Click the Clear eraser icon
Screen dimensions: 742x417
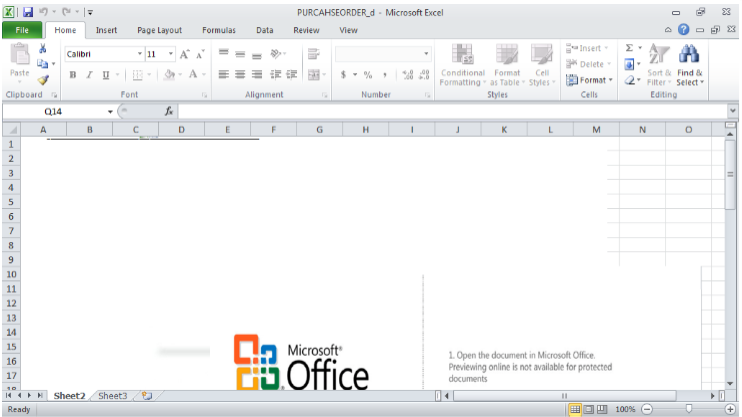point(629,80)
